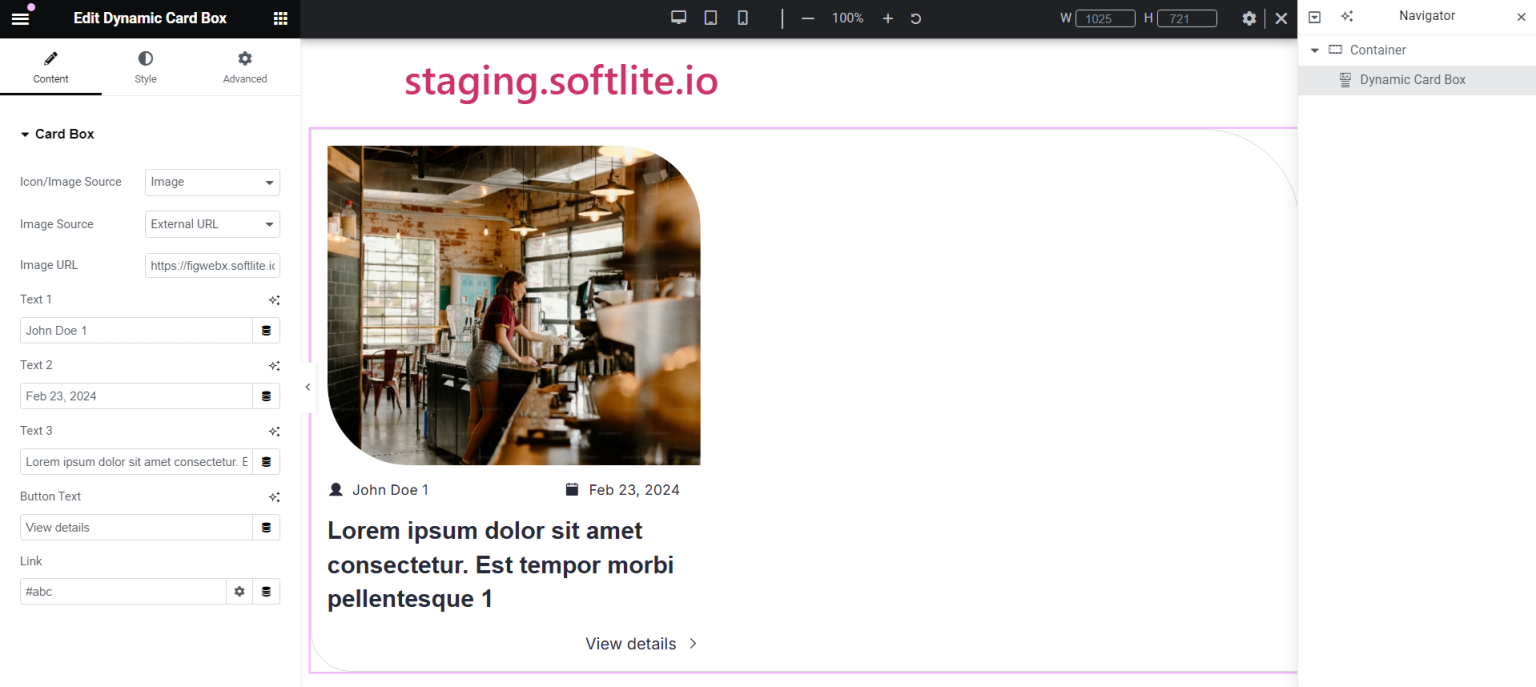Switch to tablet preview mode
The image size is (1536, 687).
[x=711, y=17]
